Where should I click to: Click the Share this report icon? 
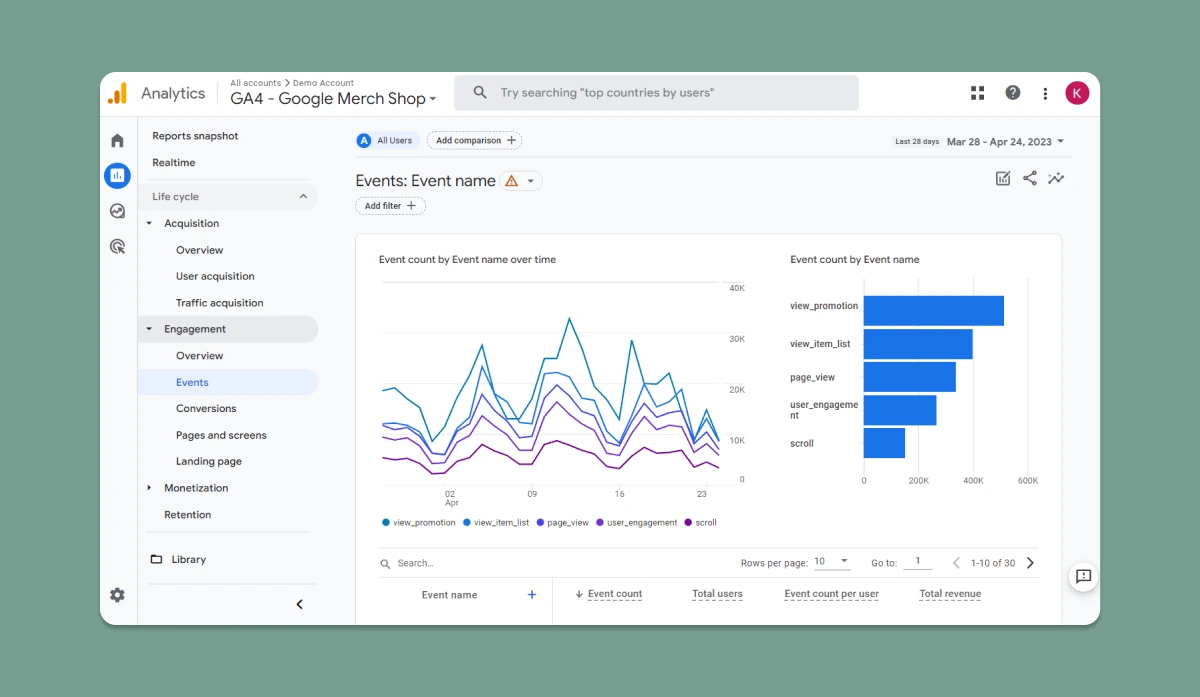coord(1030,179)
